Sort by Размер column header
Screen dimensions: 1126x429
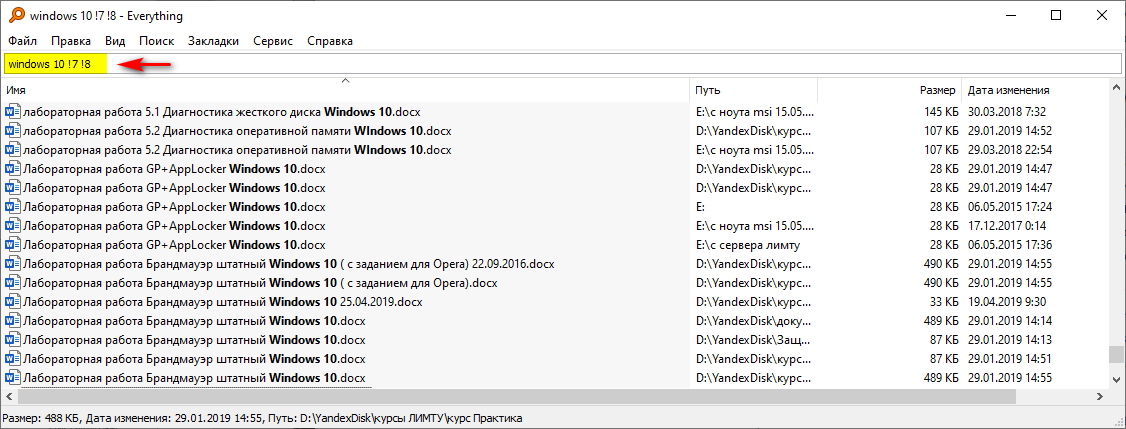point(888,90)
